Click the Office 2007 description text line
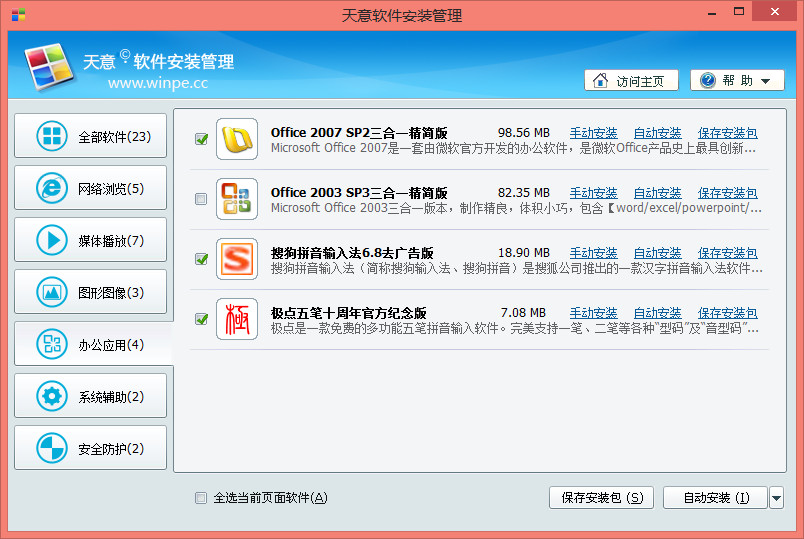The image size is (804, 539). pos(513,148)
